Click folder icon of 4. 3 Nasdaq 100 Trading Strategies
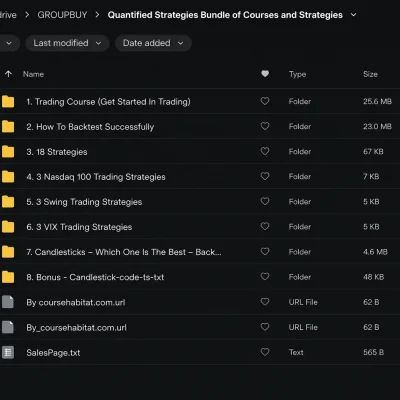400x400 pixels. 8,177
